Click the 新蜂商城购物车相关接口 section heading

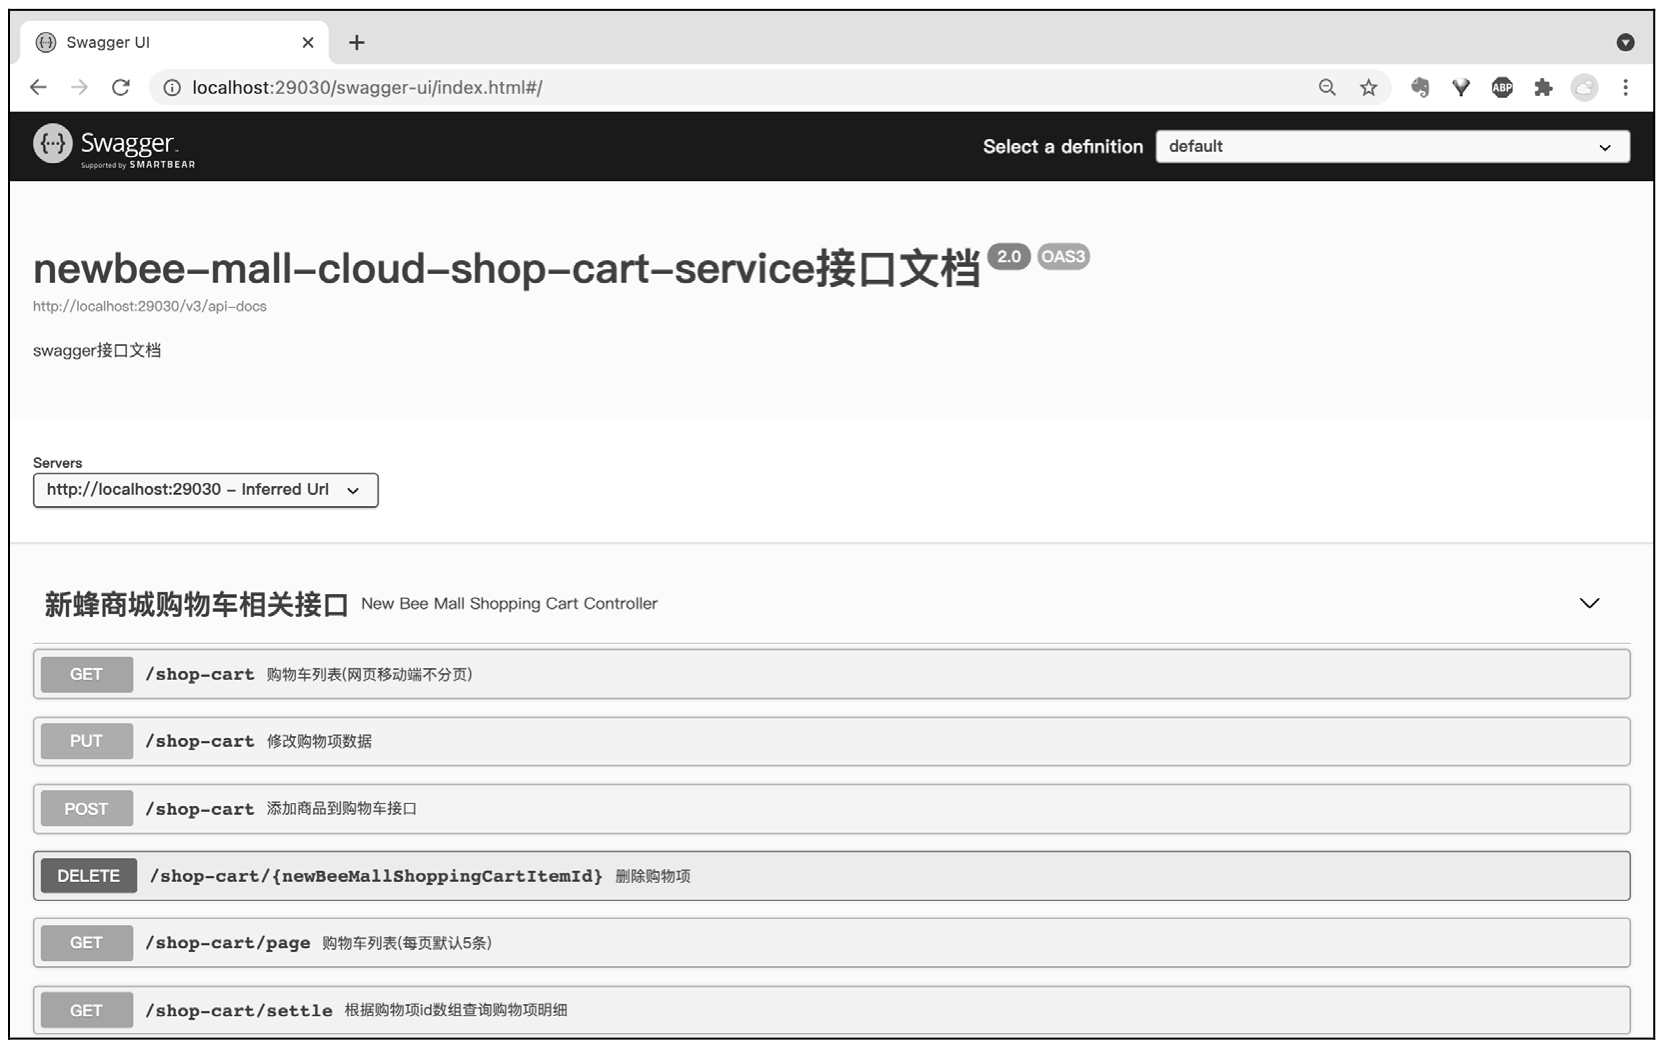(x=196, y=604)
